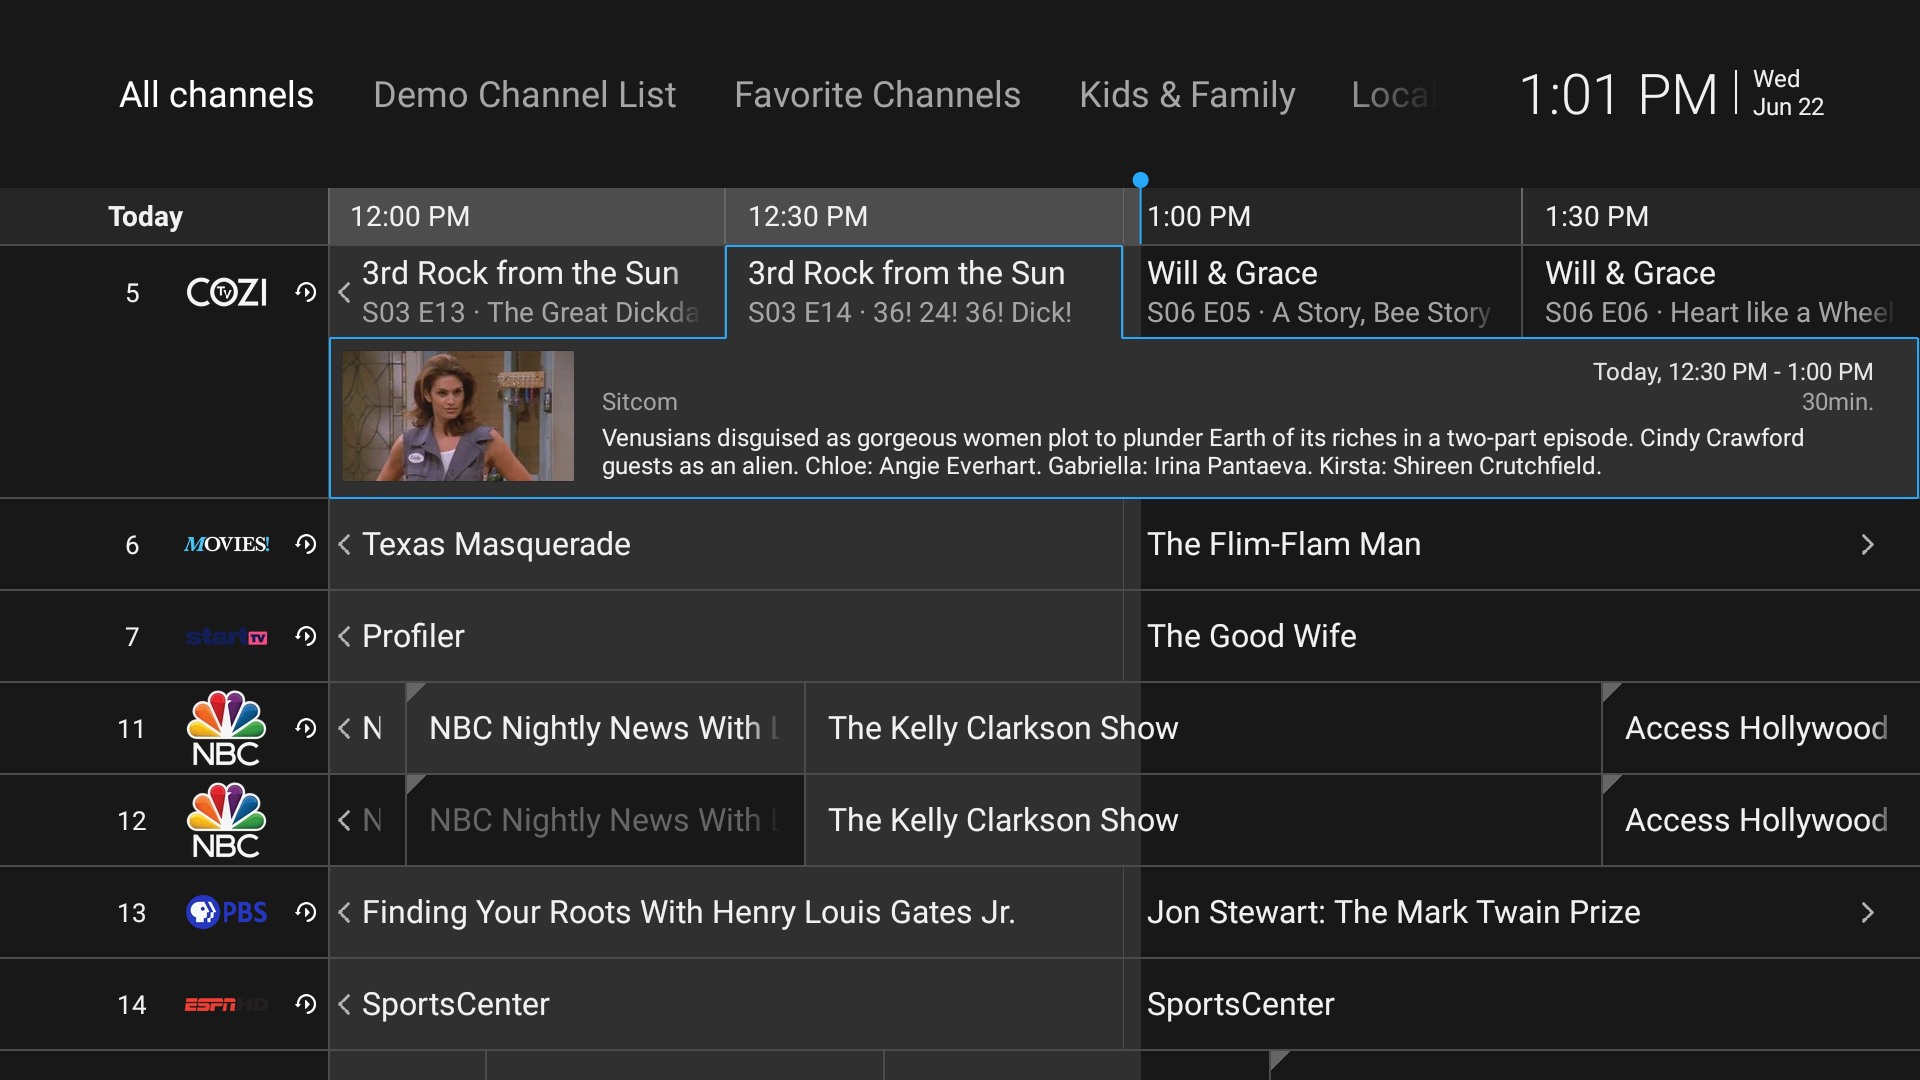Open the Favorite Channels tab
1920x1080 pixels.
click(x=877, y=94)
